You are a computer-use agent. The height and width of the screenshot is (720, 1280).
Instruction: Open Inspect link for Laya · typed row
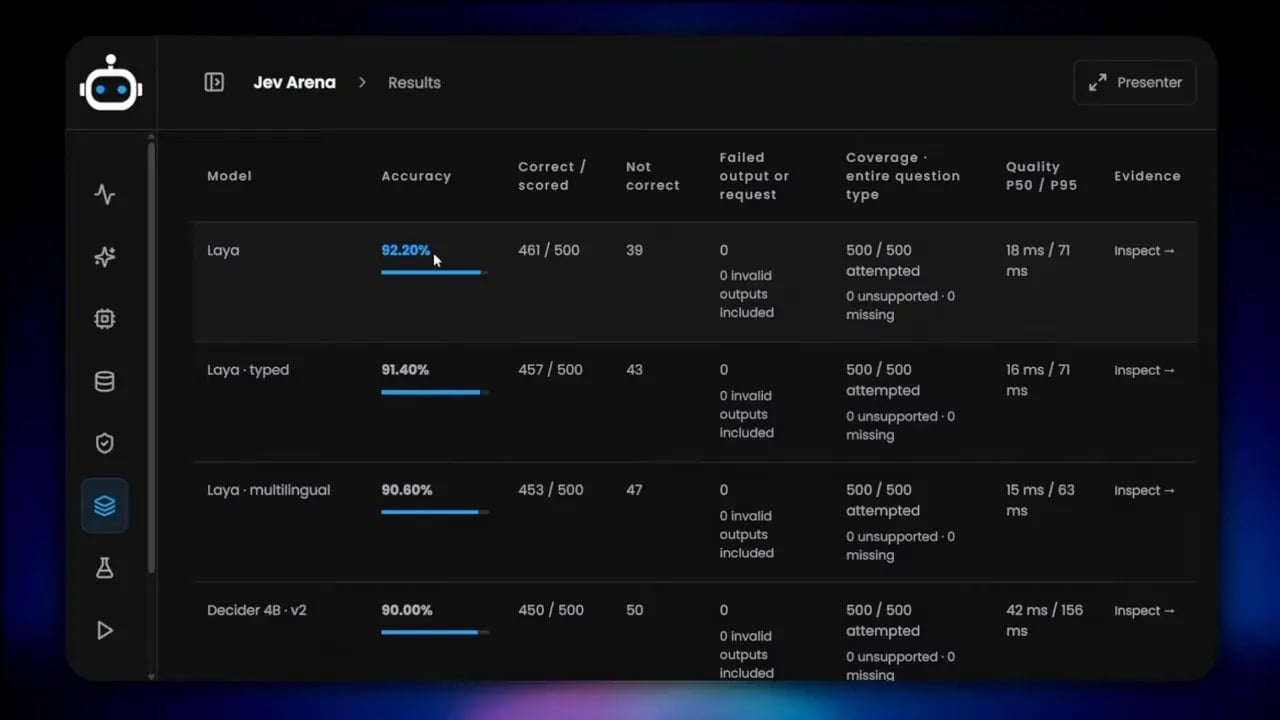pyautogui.click(x=1145, y=370)
